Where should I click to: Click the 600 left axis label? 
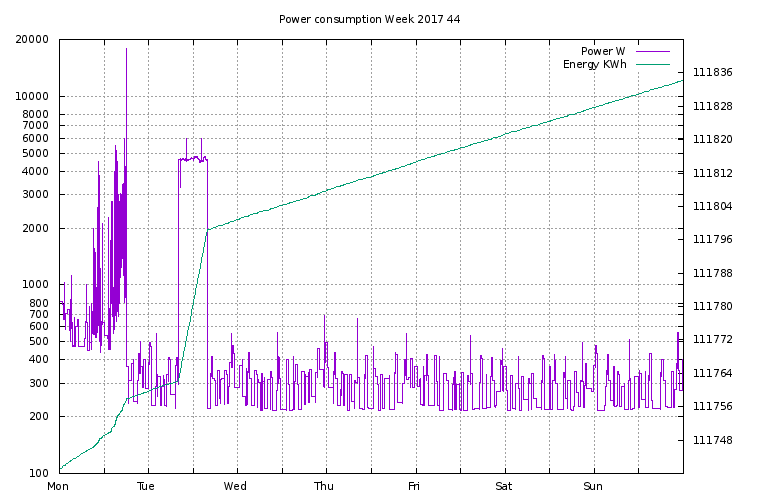(x=39, y=326)
